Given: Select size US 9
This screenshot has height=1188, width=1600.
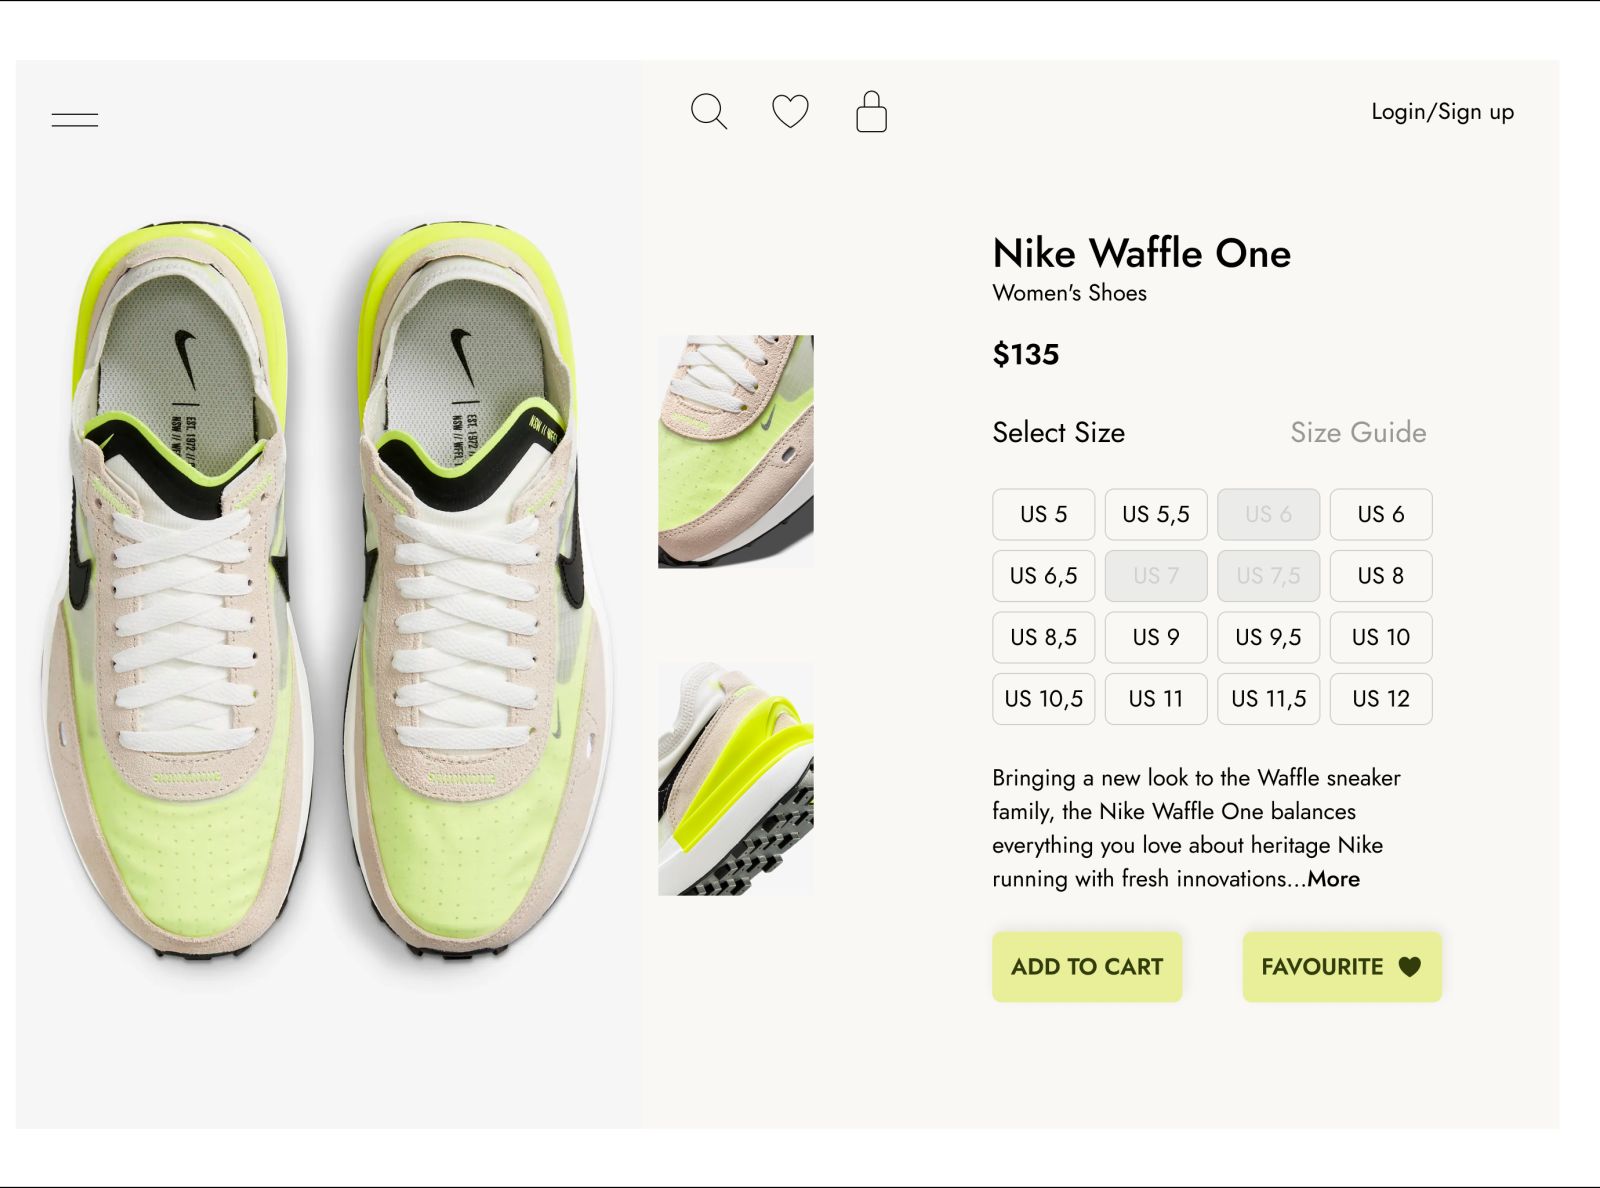Looking at the screenshot, I should pos(1155,637).
